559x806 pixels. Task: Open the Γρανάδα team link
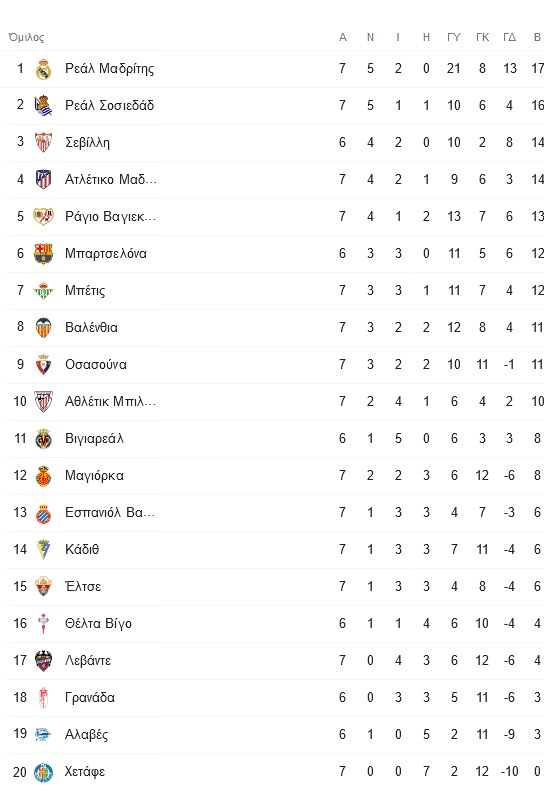tap(89, 698)
